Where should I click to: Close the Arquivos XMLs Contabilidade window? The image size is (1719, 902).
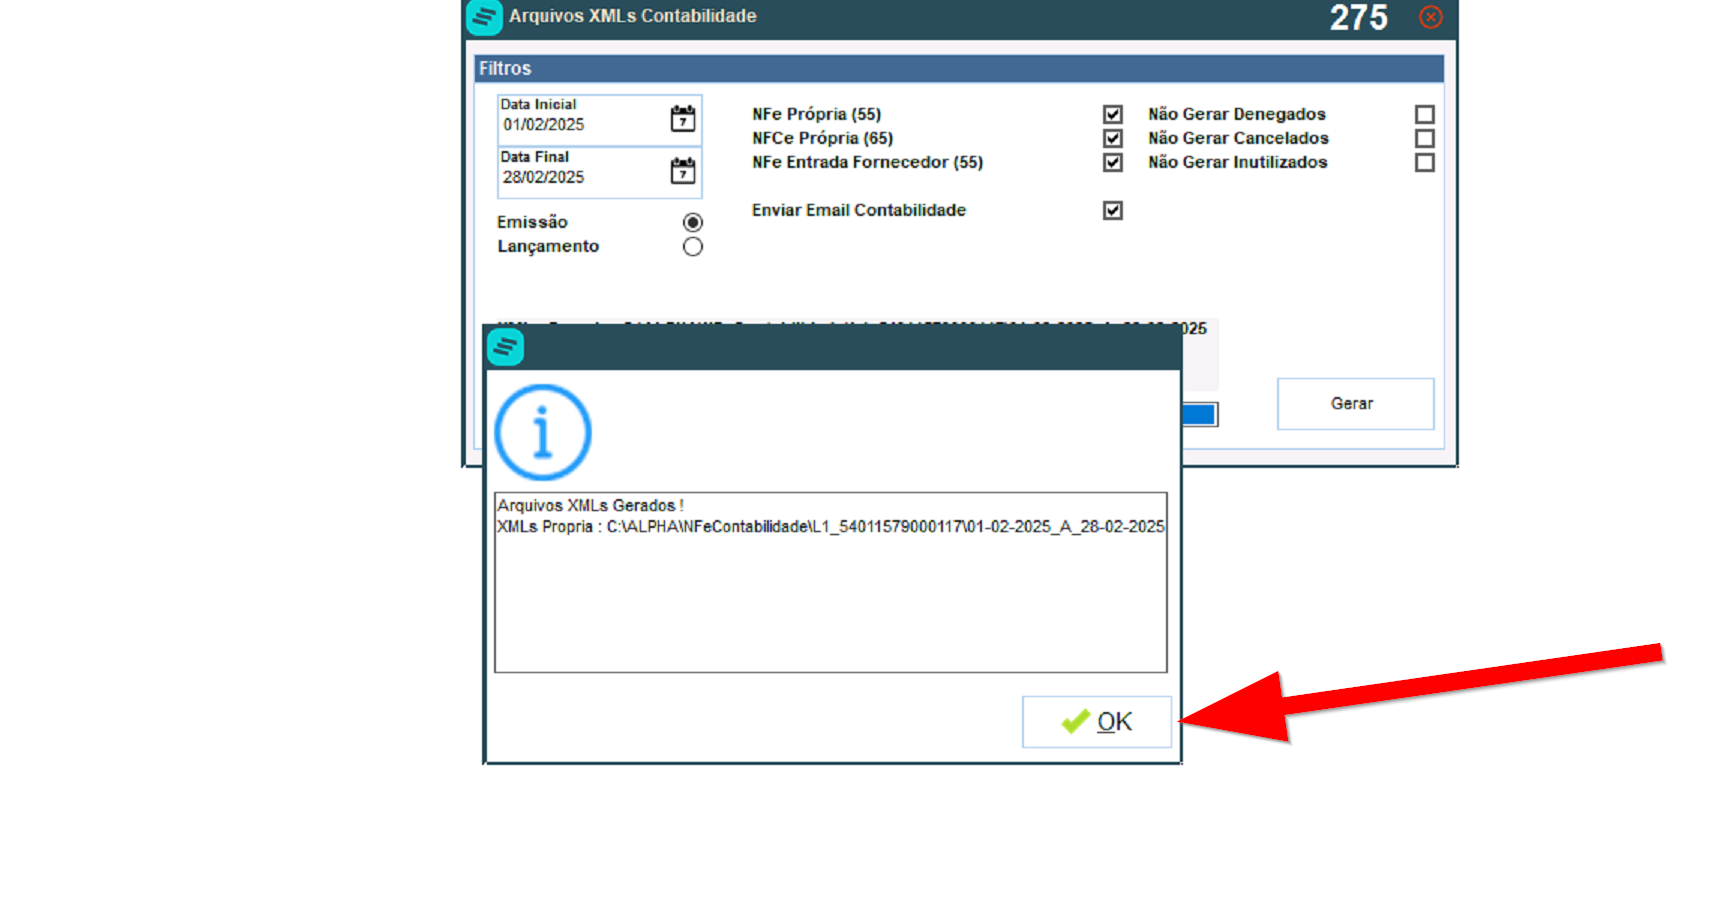pyautogui.click(x=1430, y=17)
